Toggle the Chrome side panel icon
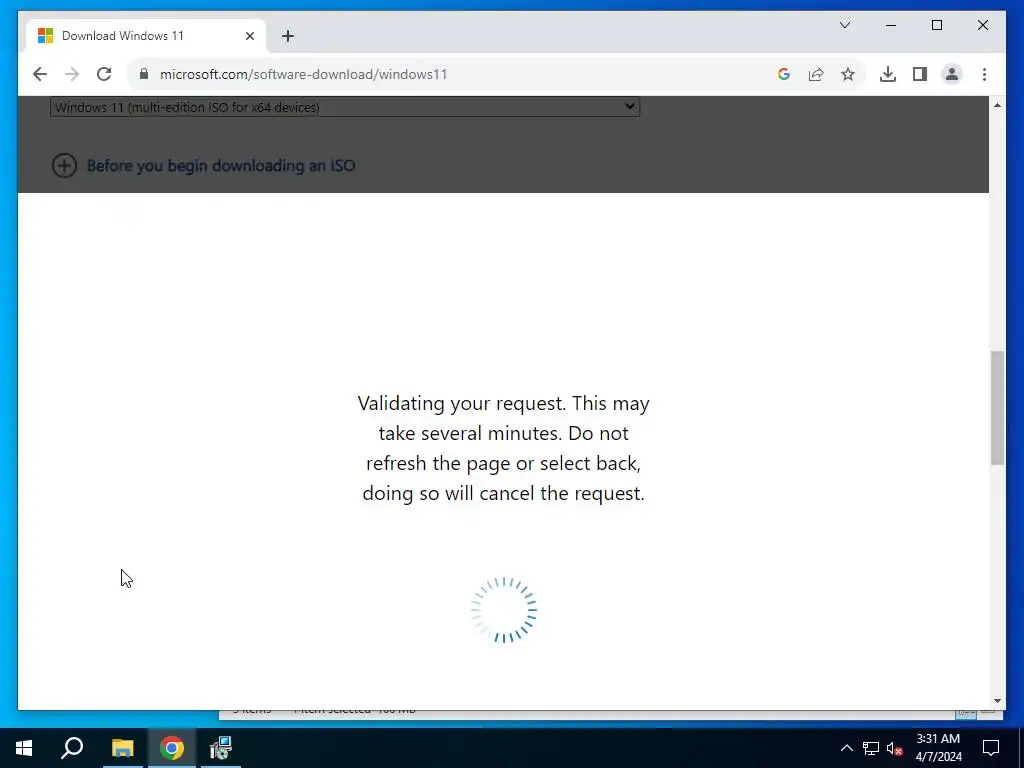 click(x=920, y=74)
